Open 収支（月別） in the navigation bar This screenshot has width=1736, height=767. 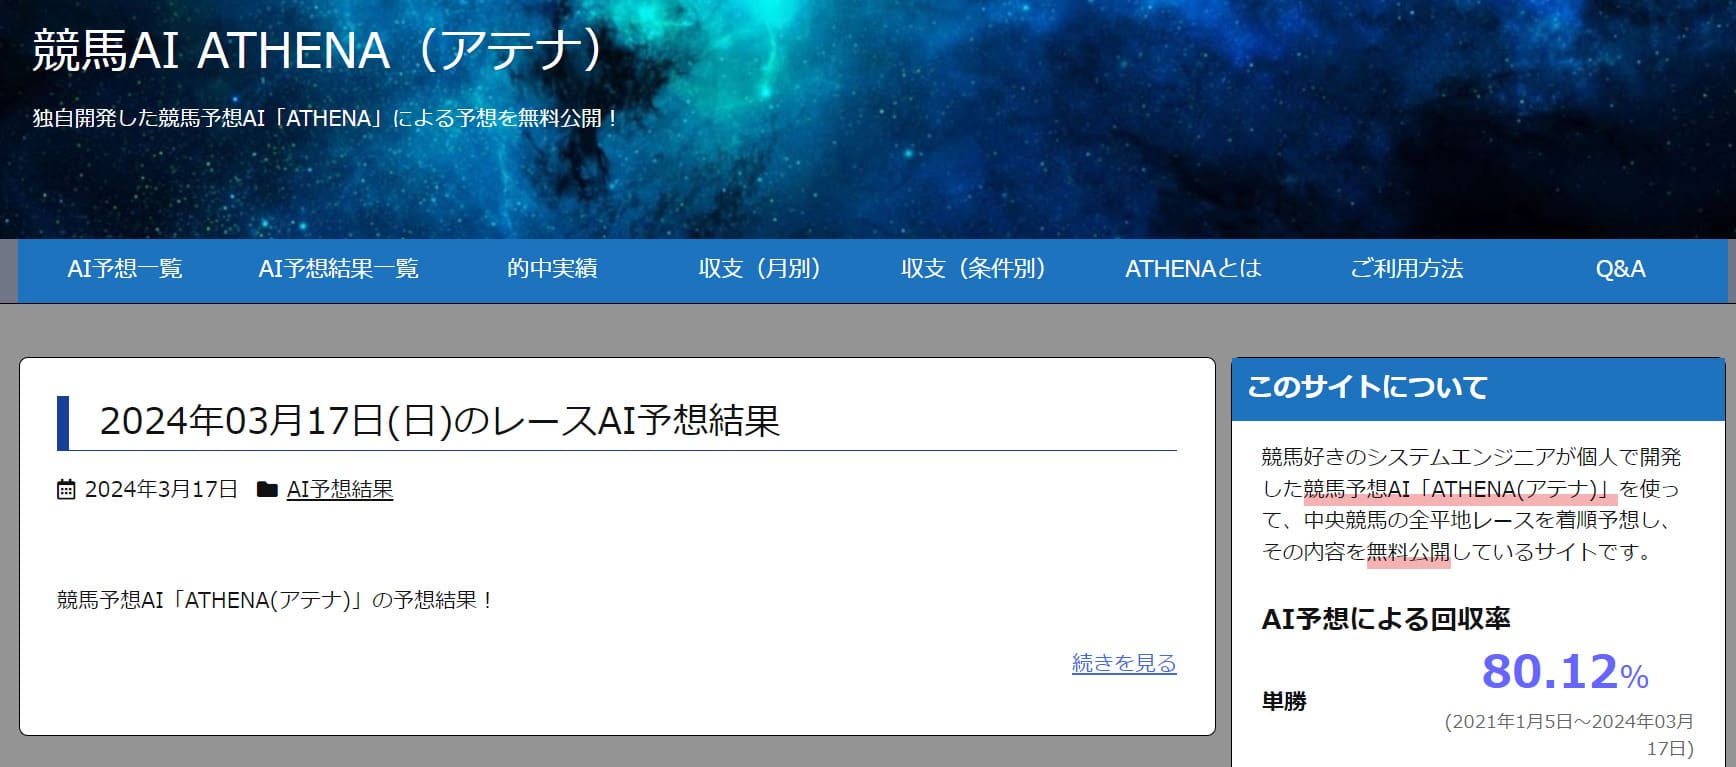tap(760, 269)
